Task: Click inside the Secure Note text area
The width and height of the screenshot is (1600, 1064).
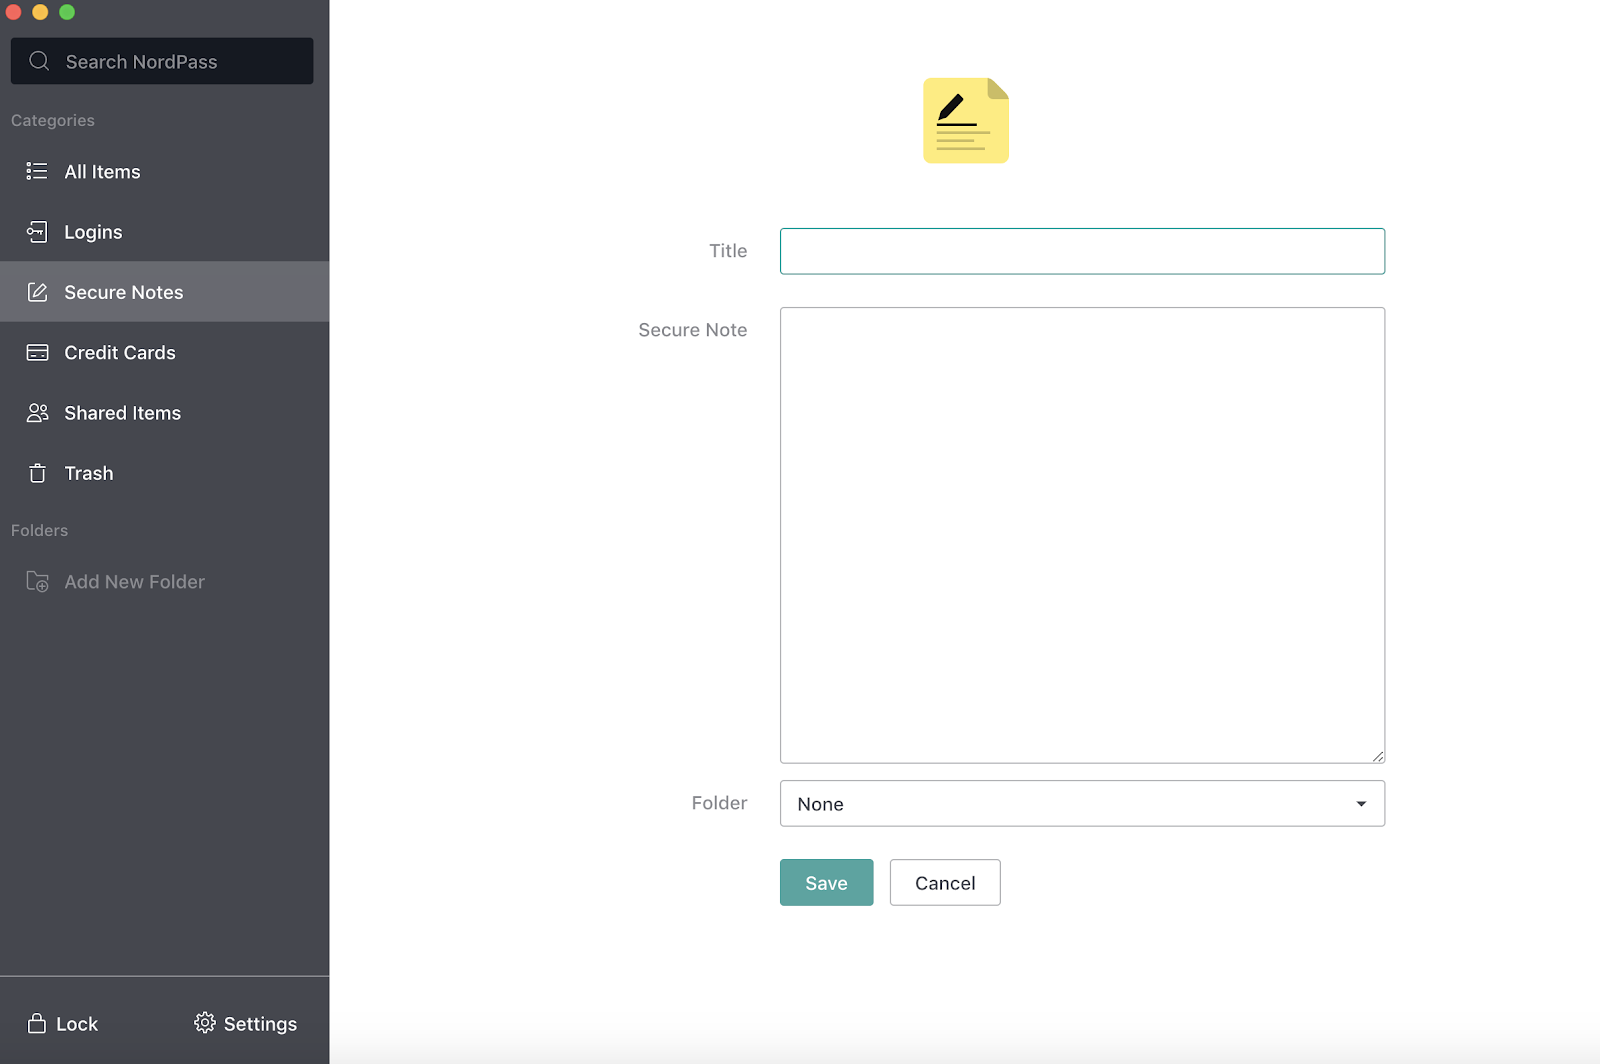Action: (1082, 535)
